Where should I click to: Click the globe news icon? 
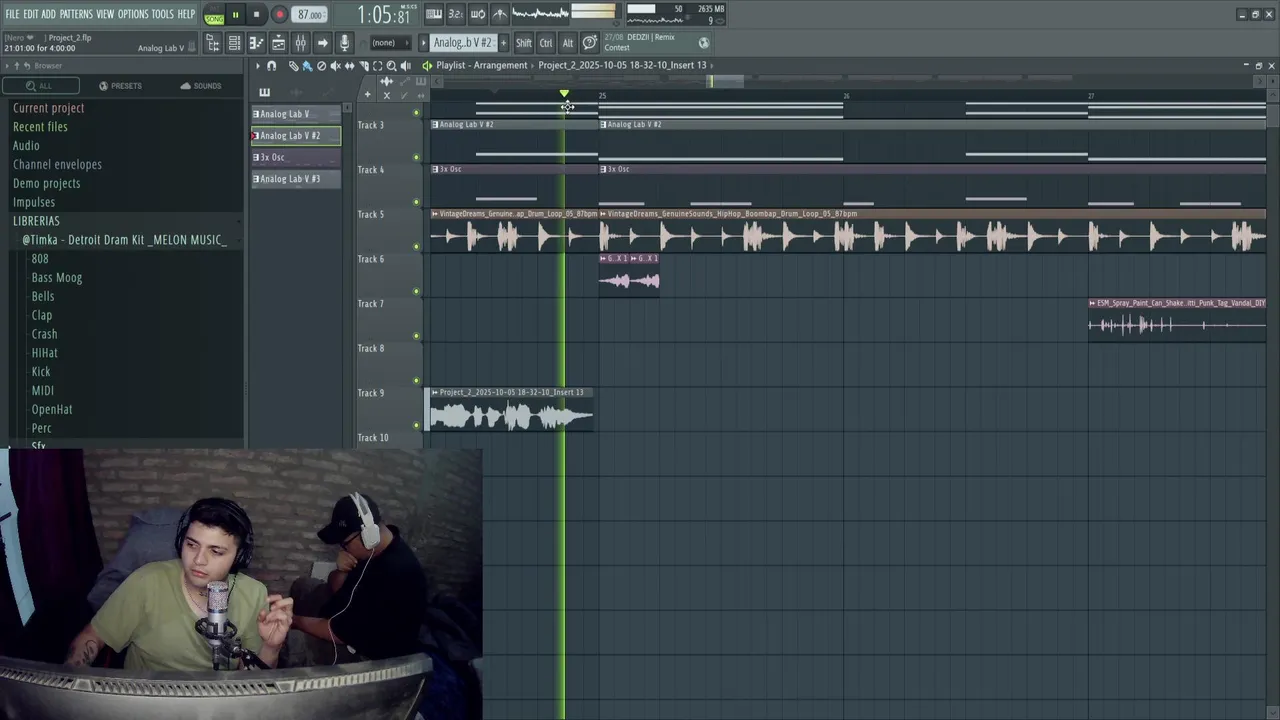704,42
